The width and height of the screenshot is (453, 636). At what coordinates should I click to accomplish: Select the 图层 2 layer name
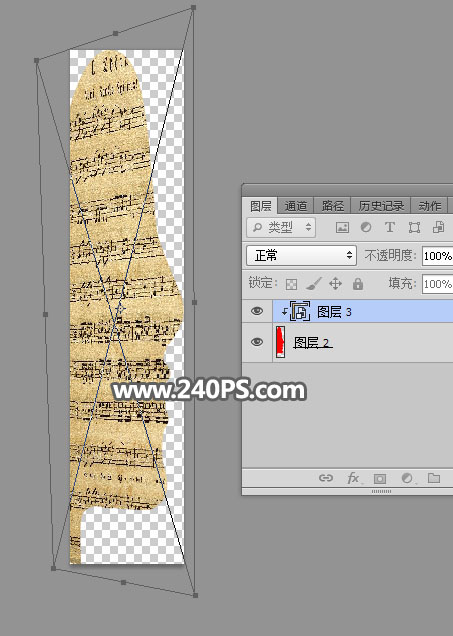coord(311,343)
